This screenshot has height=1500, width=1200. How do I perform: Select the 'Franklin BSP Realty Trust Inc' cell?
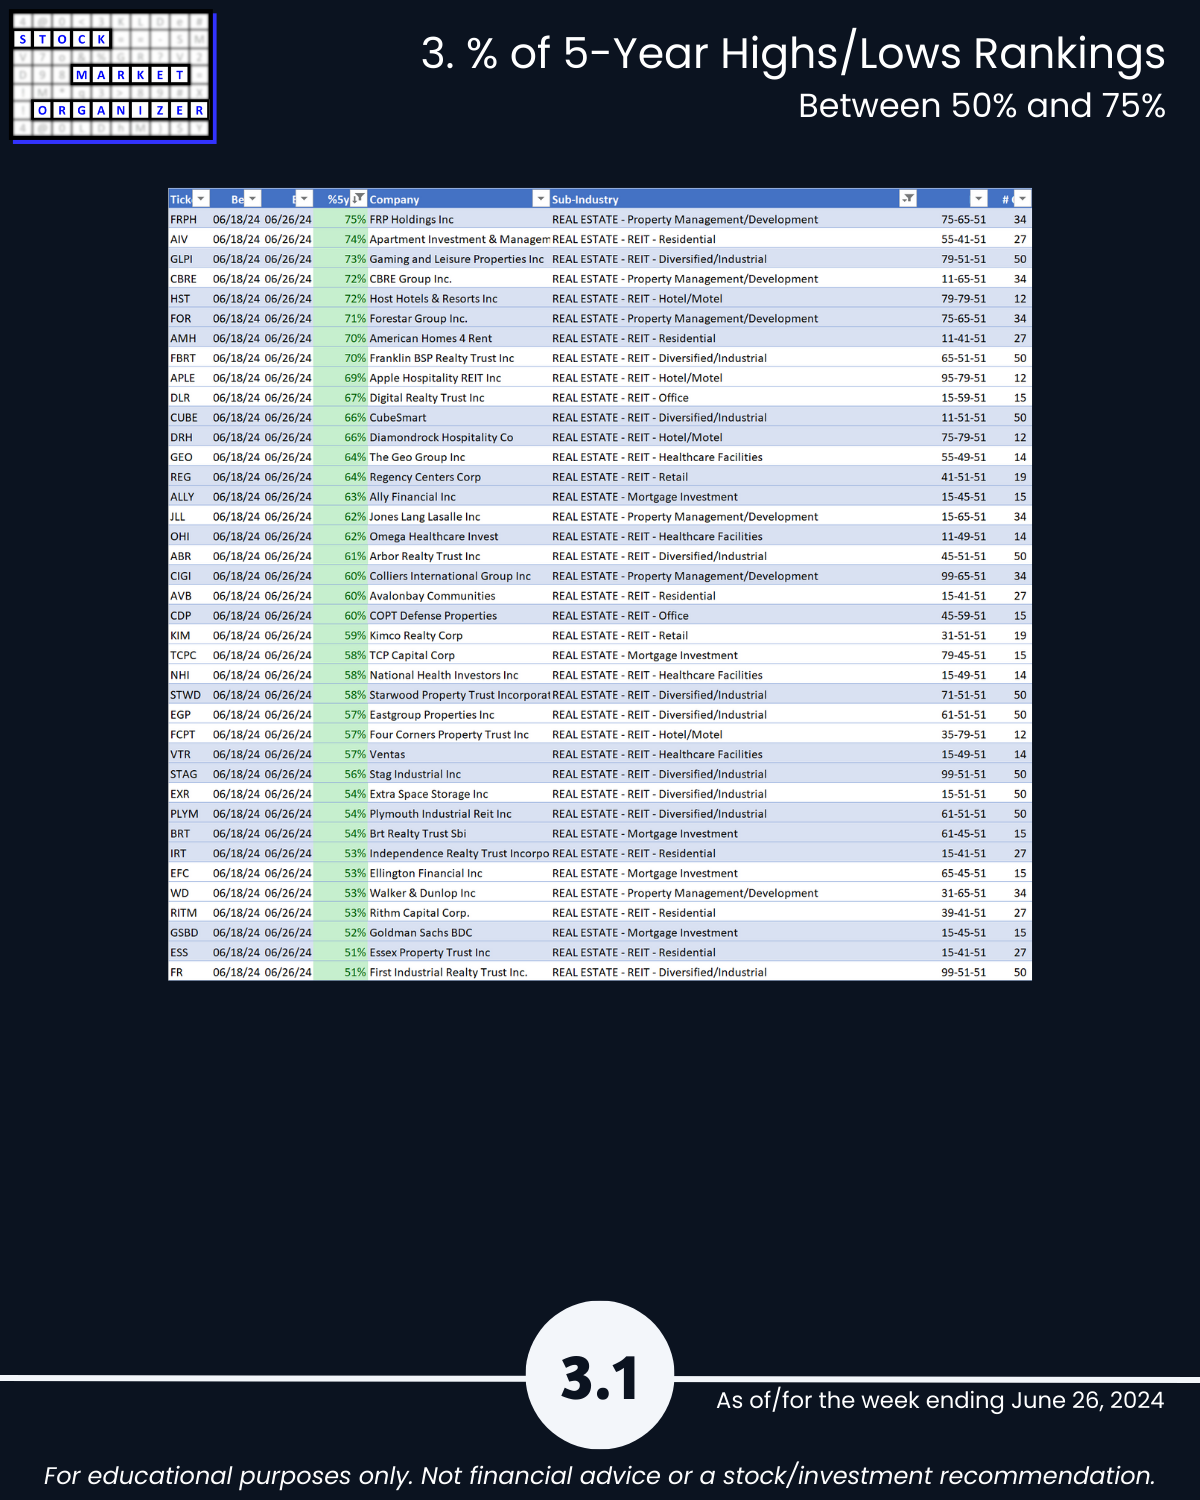(459, 358)
